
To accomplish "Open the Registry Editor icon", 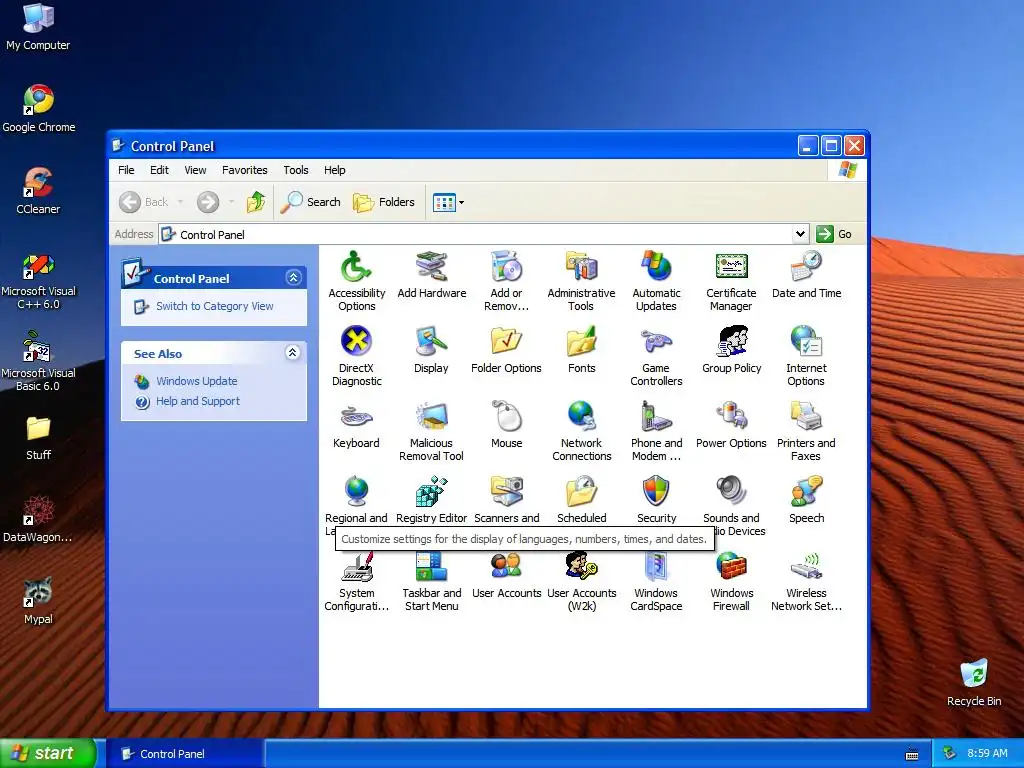I will [431, 492].
